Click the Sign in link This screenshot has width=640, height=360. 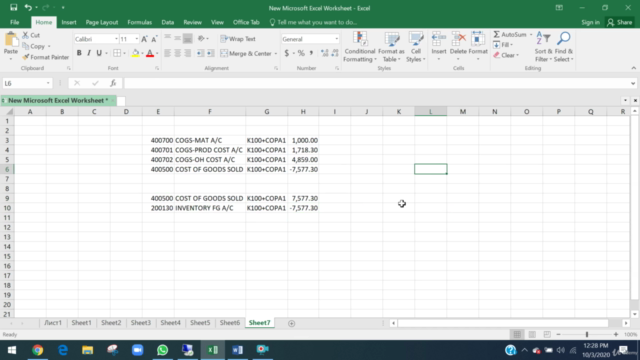590,22
